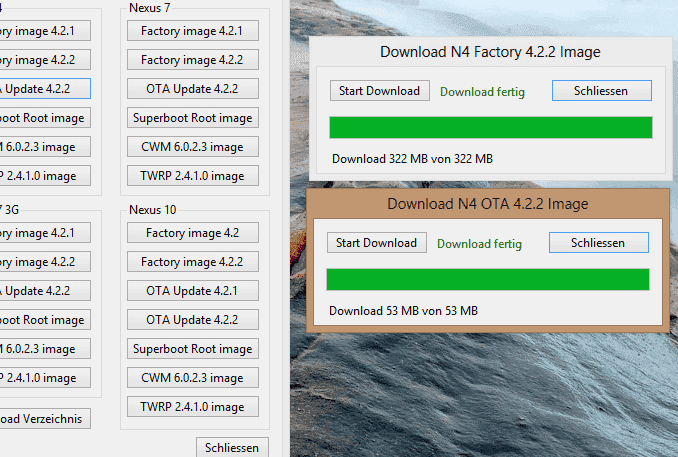Click 6.0.2.3 image button in 7 3G group
Screen dimensions: 678x457
click(45, 348)
